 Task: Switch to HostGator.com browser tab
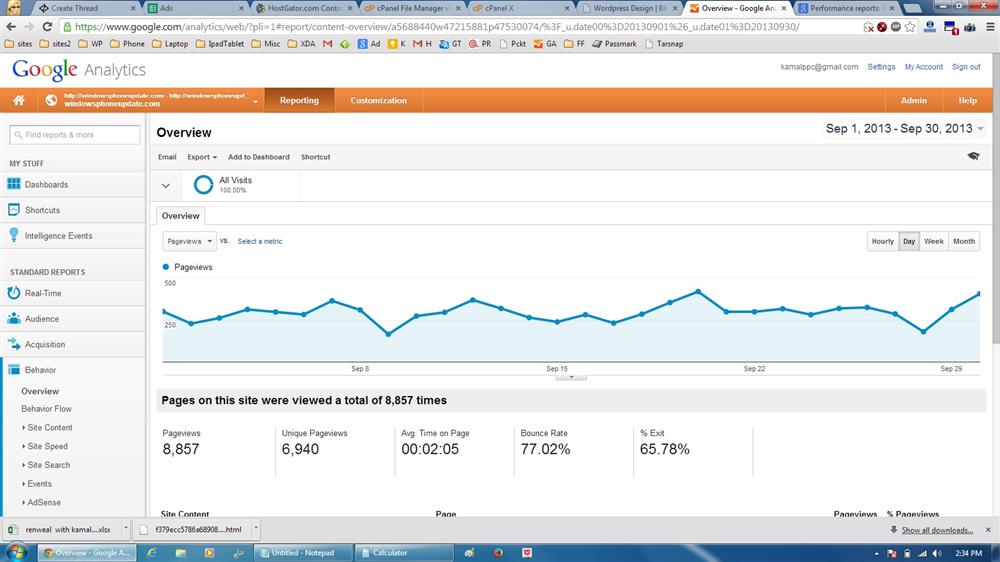304,8
